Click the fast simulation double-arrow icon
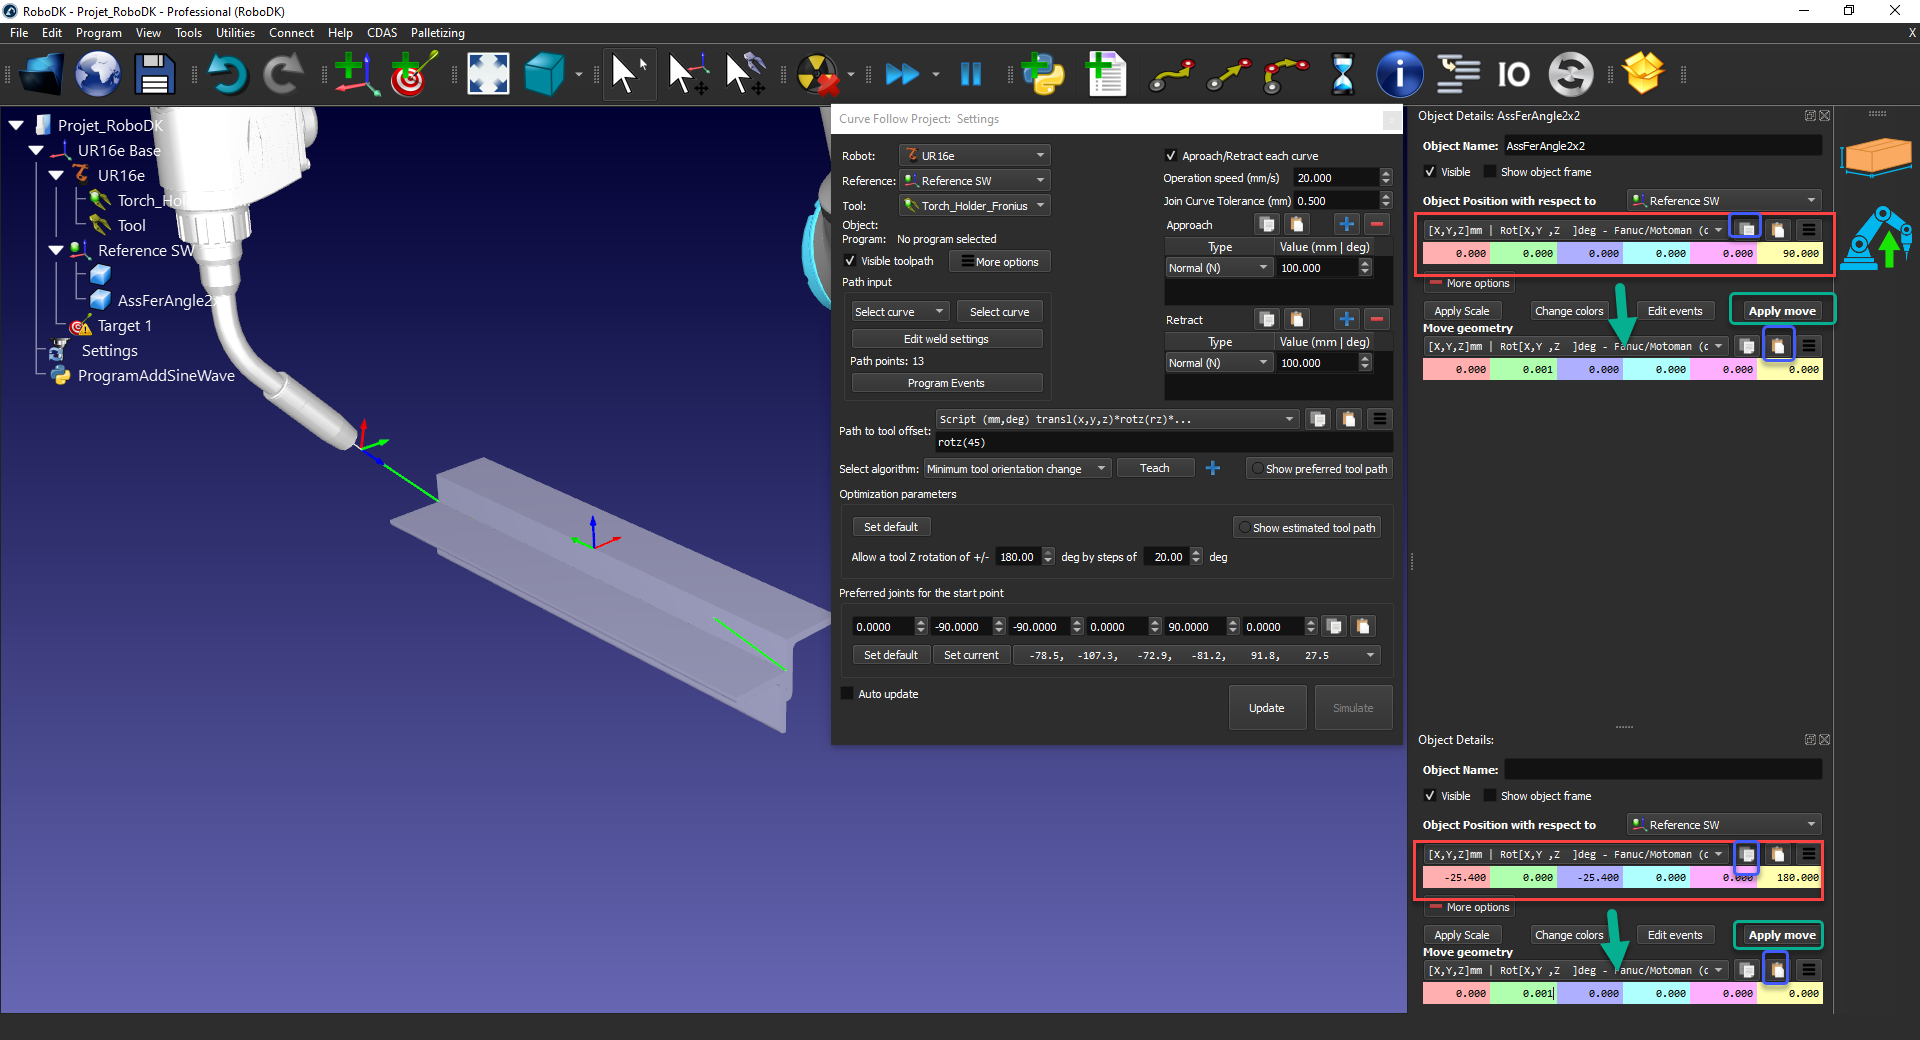Screen dimensions: 1920x1040 click(x=902, y=75)
